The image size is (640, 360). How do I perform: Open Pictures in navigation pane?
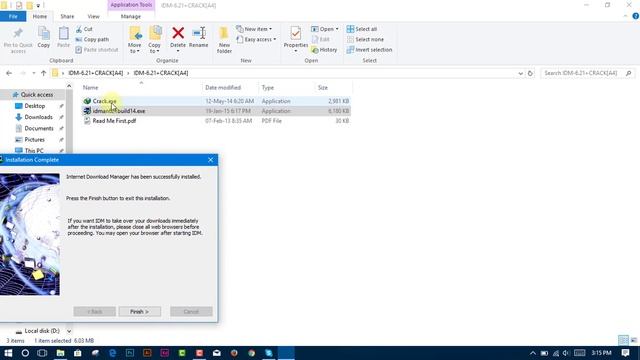(35, 140)
